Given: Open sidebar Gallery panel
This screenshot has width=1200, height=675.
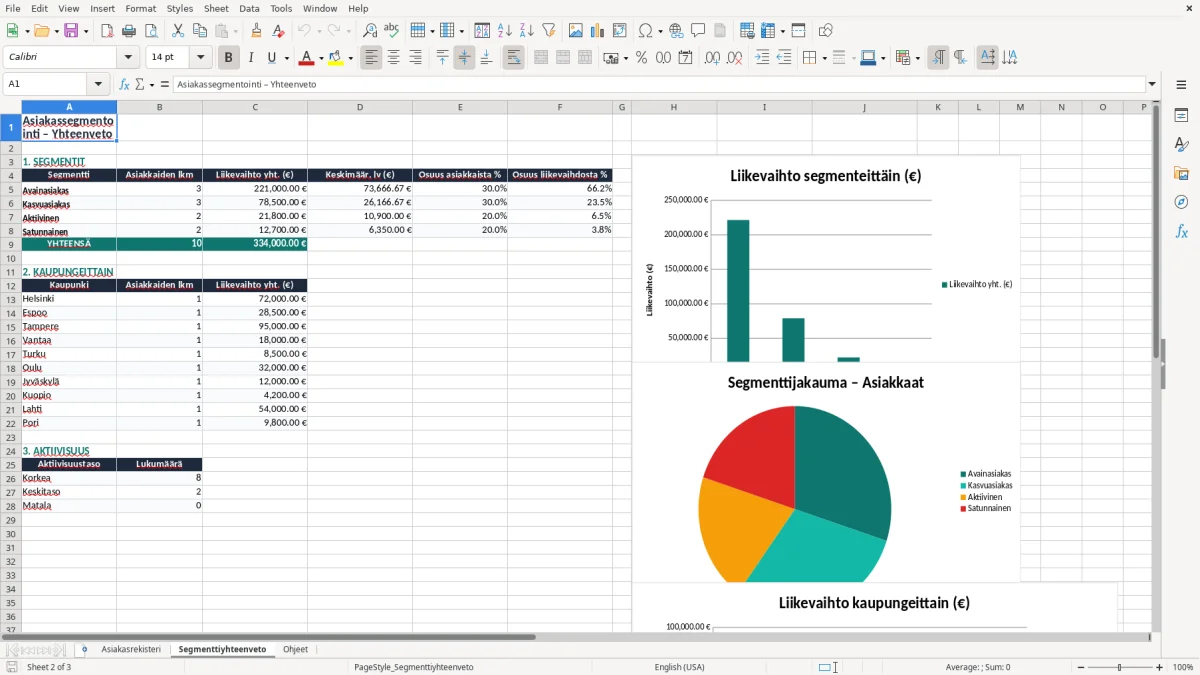Looking at the screenshot, I should coord(1181,173).
